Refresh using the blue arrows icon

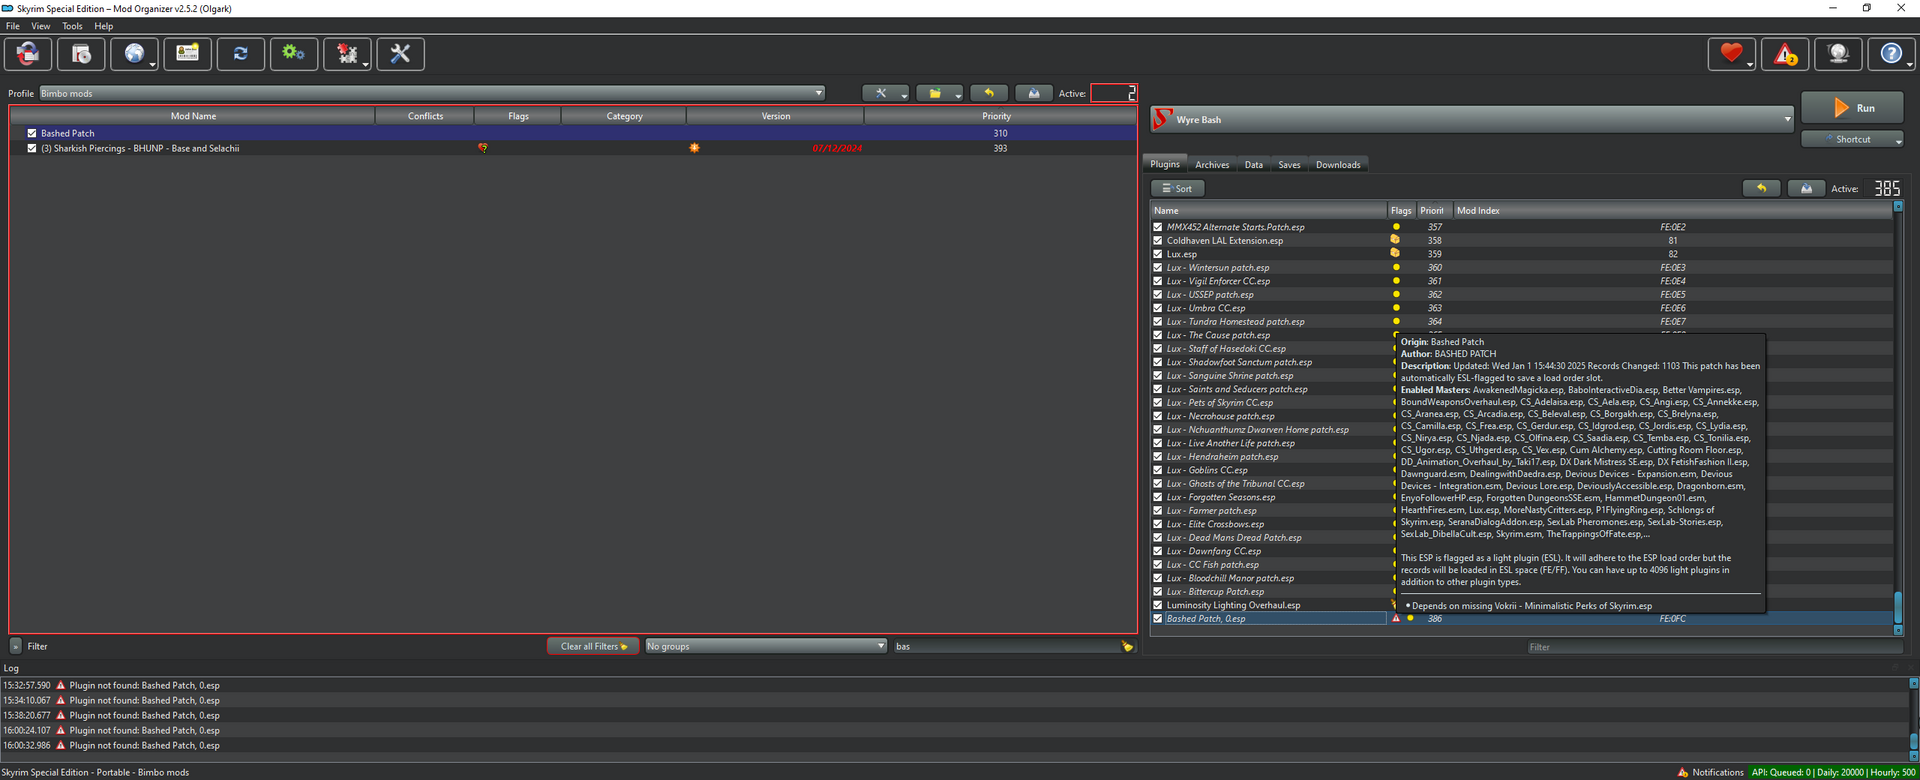(x=240, y=54)
